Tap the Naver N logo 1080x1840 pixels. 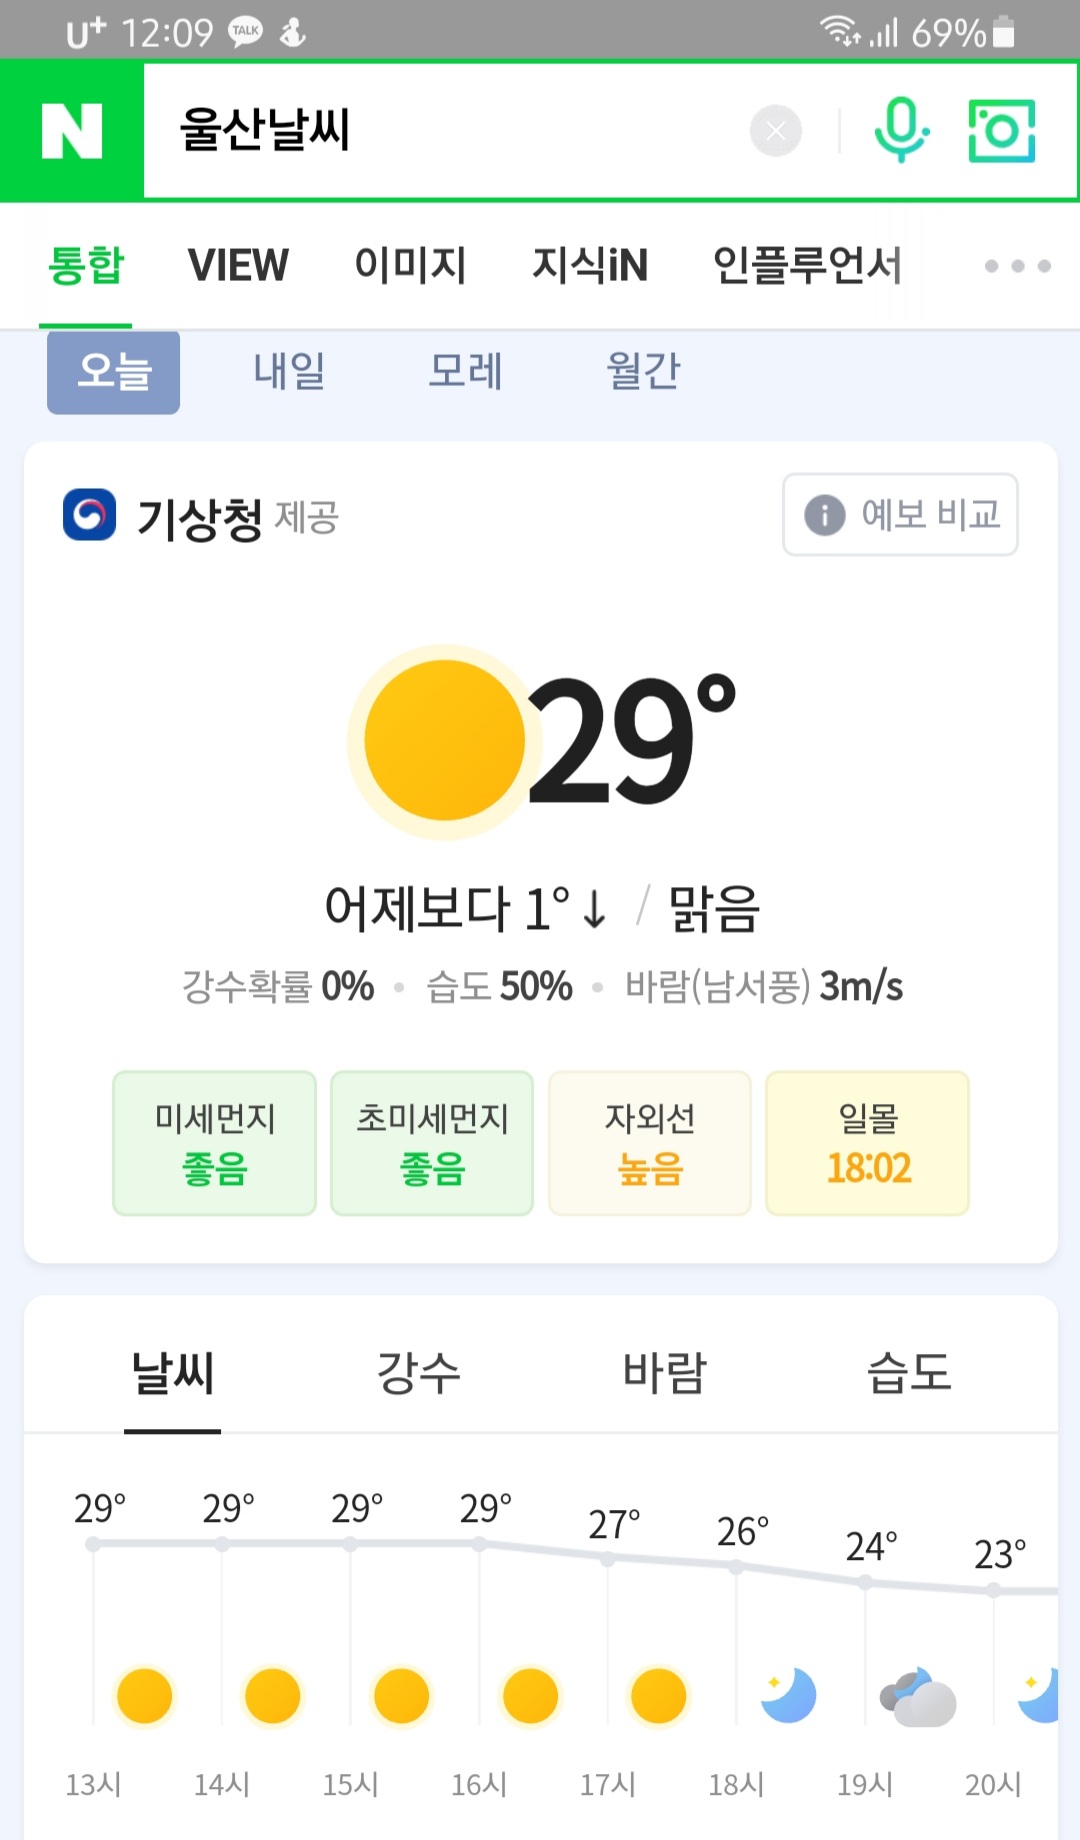72,131
